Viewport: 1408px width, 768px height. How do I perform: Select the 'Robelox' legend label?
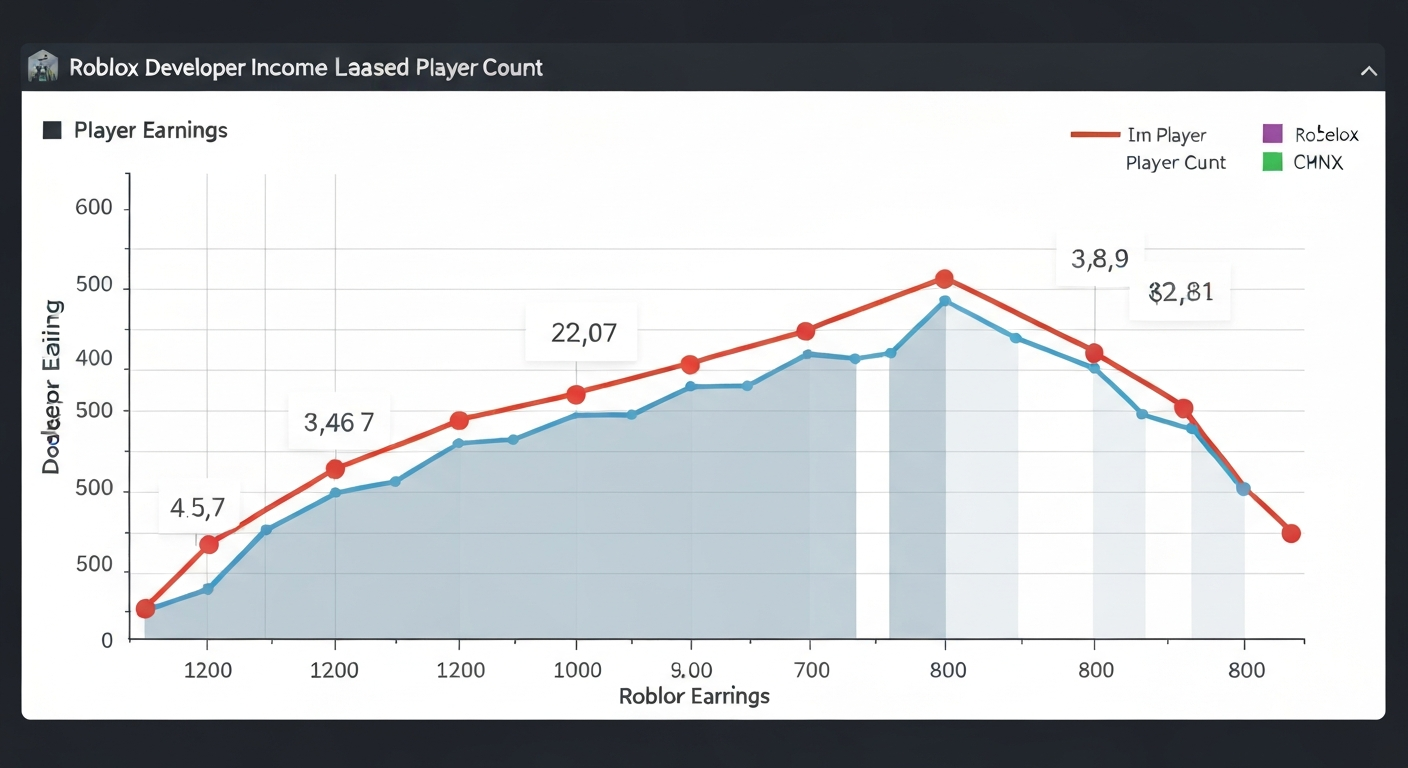pyautogui.click(x=1326, y=134)
